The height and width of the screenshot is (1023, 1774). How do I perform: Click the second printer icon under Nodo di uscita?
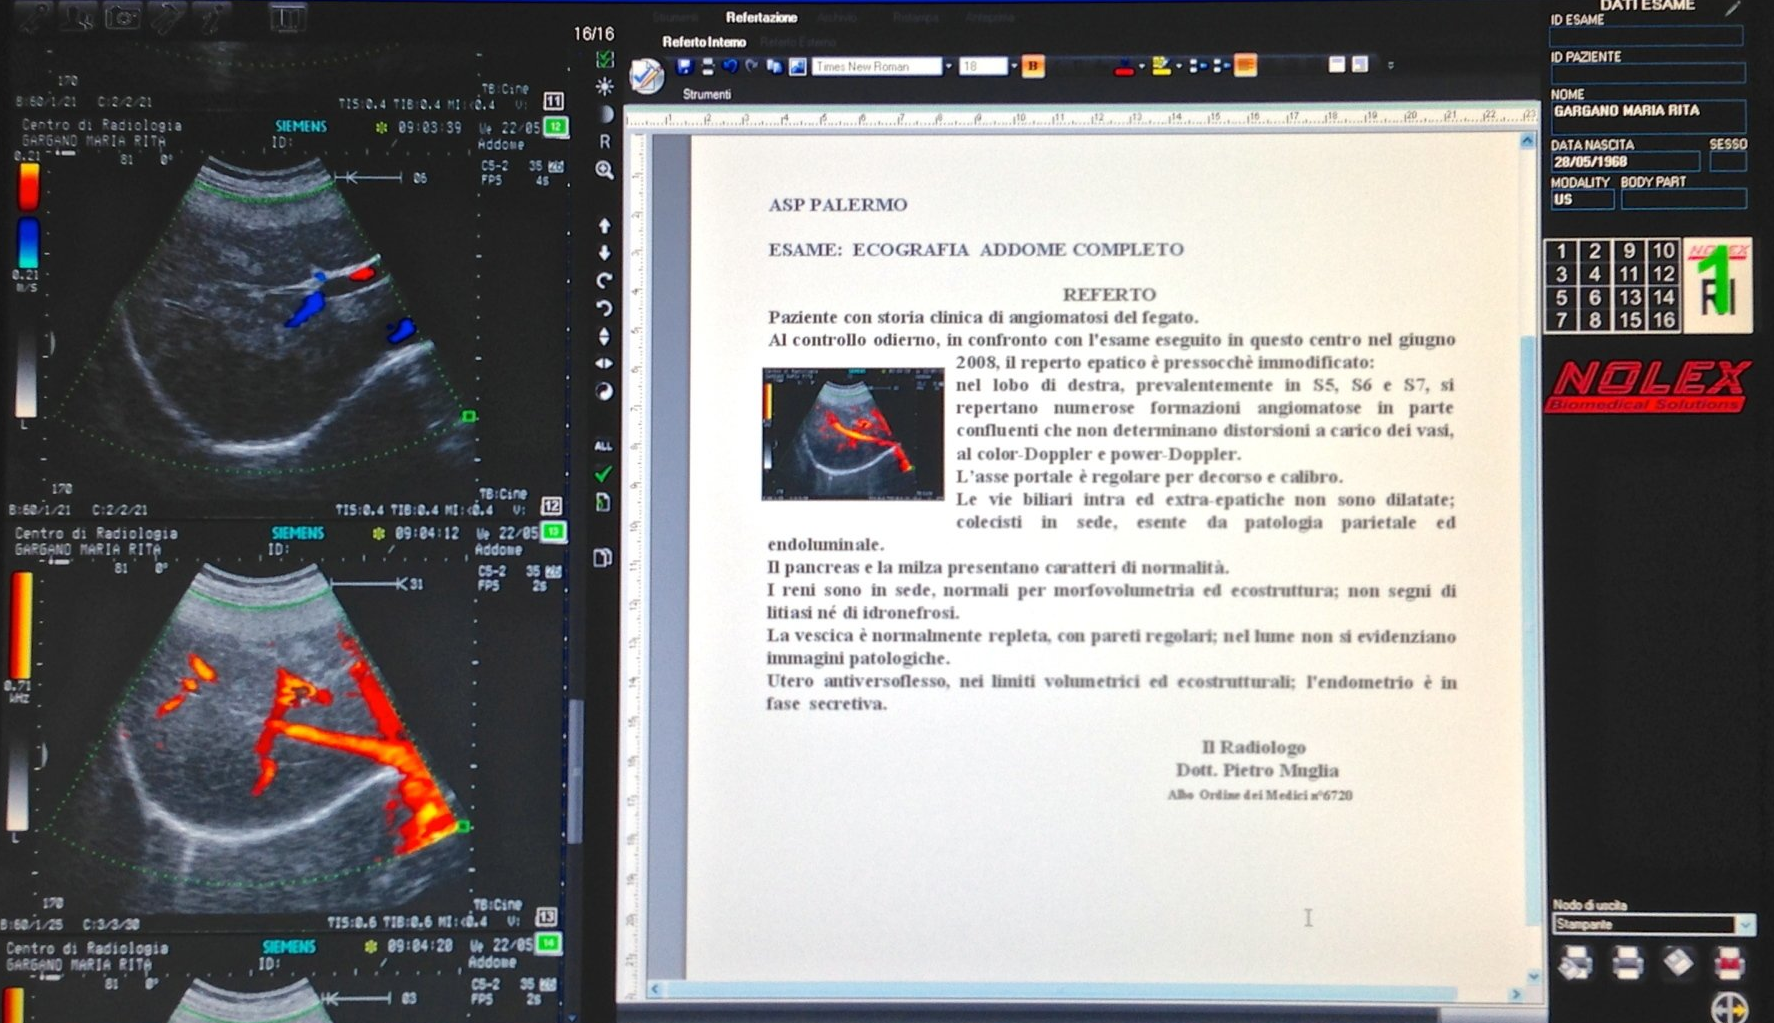[x=1627, y=963]
